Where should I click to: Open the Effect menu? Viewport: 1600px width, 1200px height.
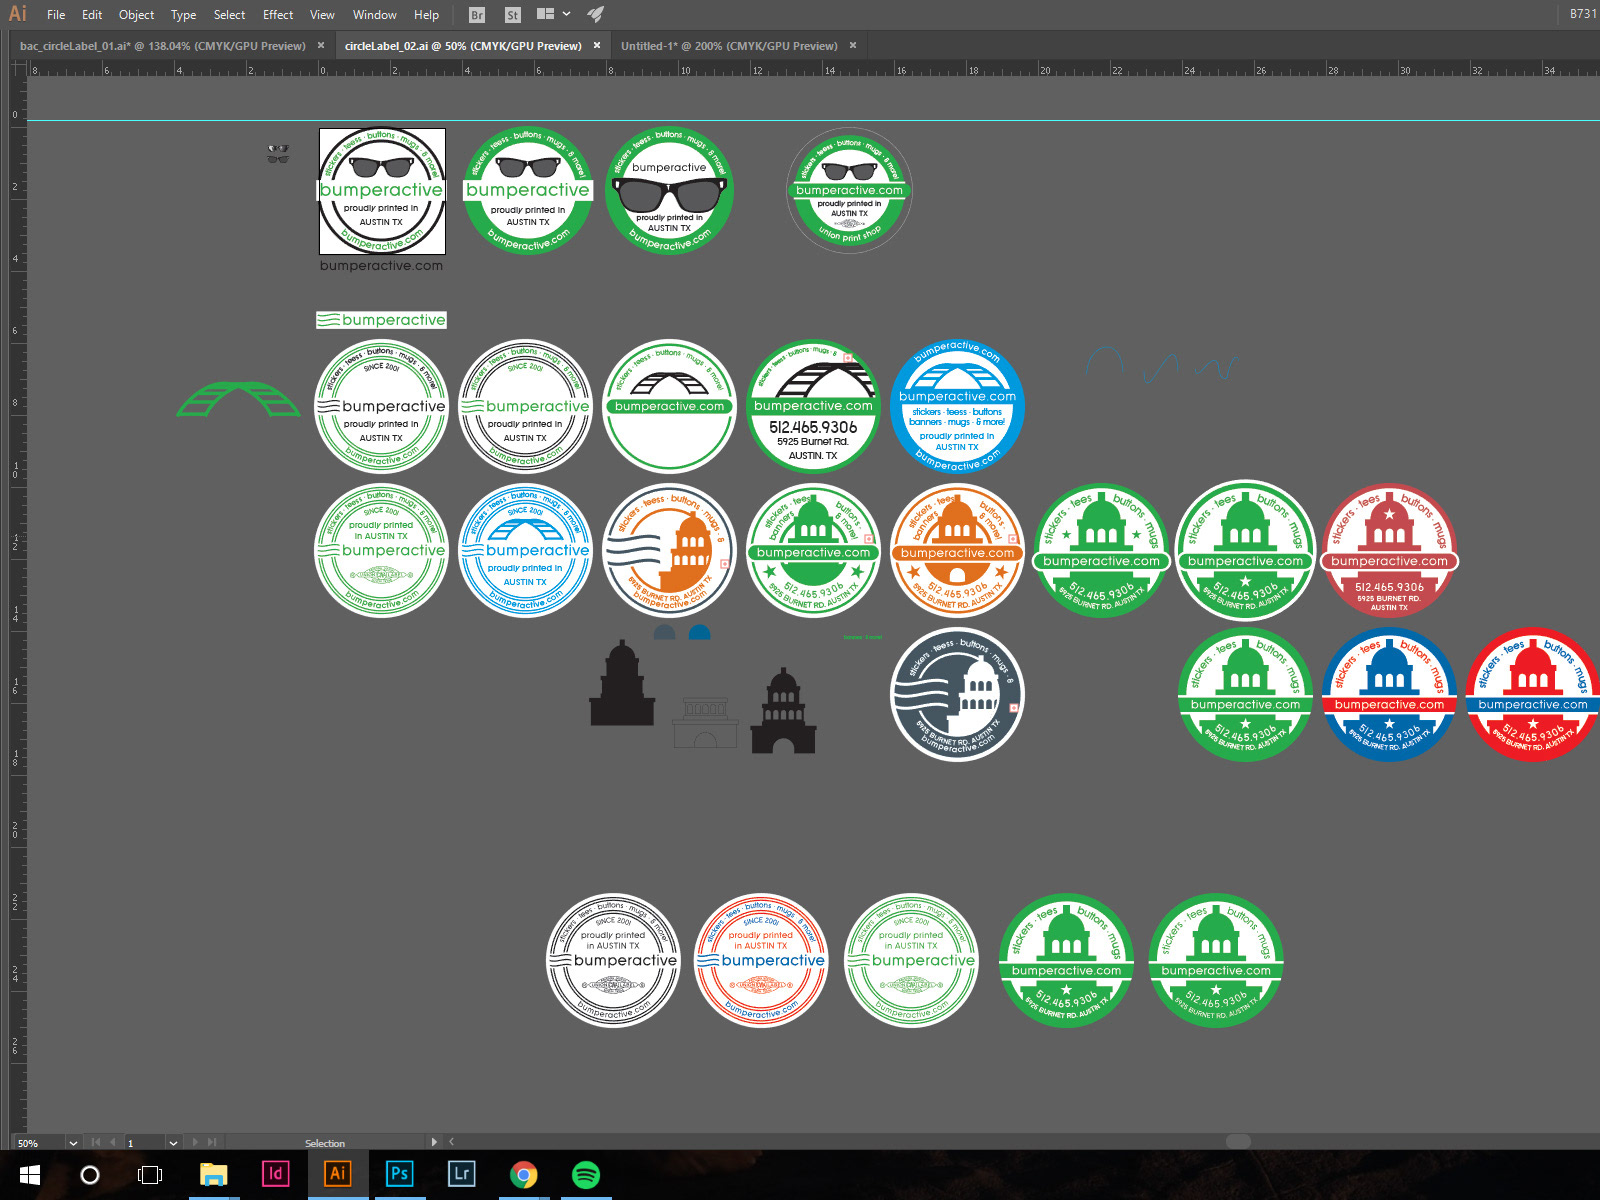point(278,15)
